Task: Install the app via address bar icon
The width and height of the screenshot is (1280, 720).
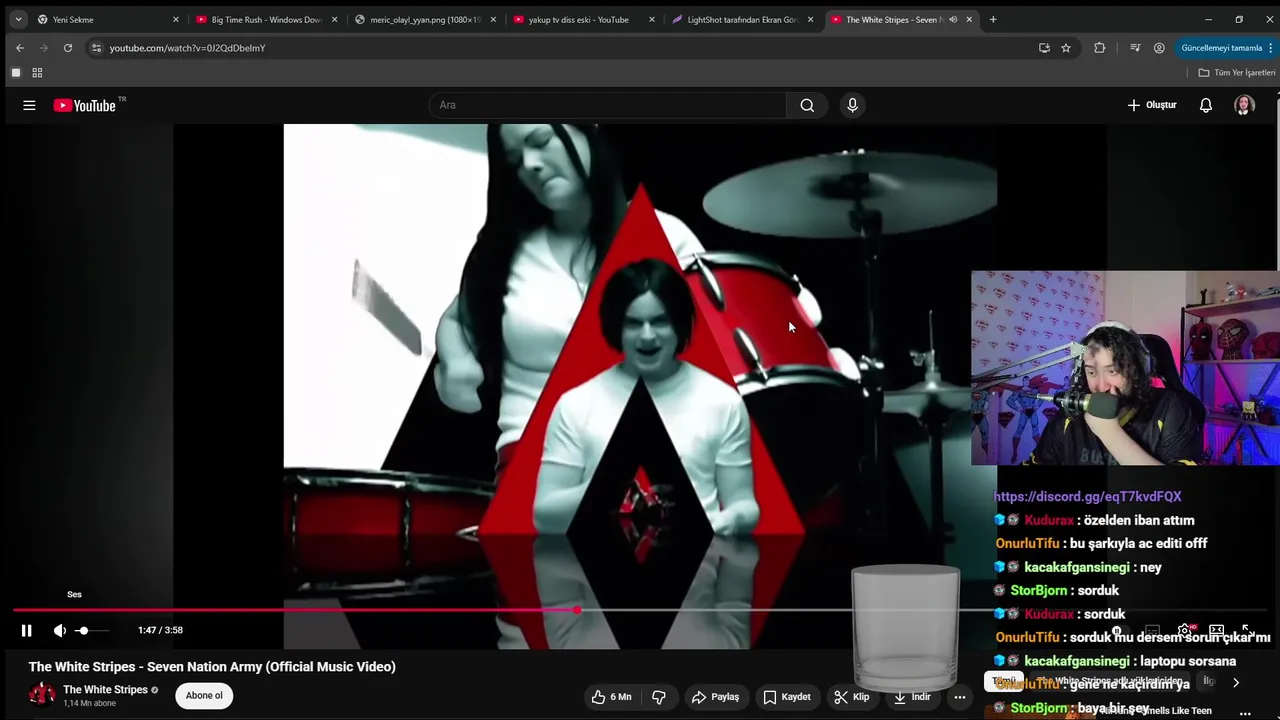Action: click(1044, 48)
